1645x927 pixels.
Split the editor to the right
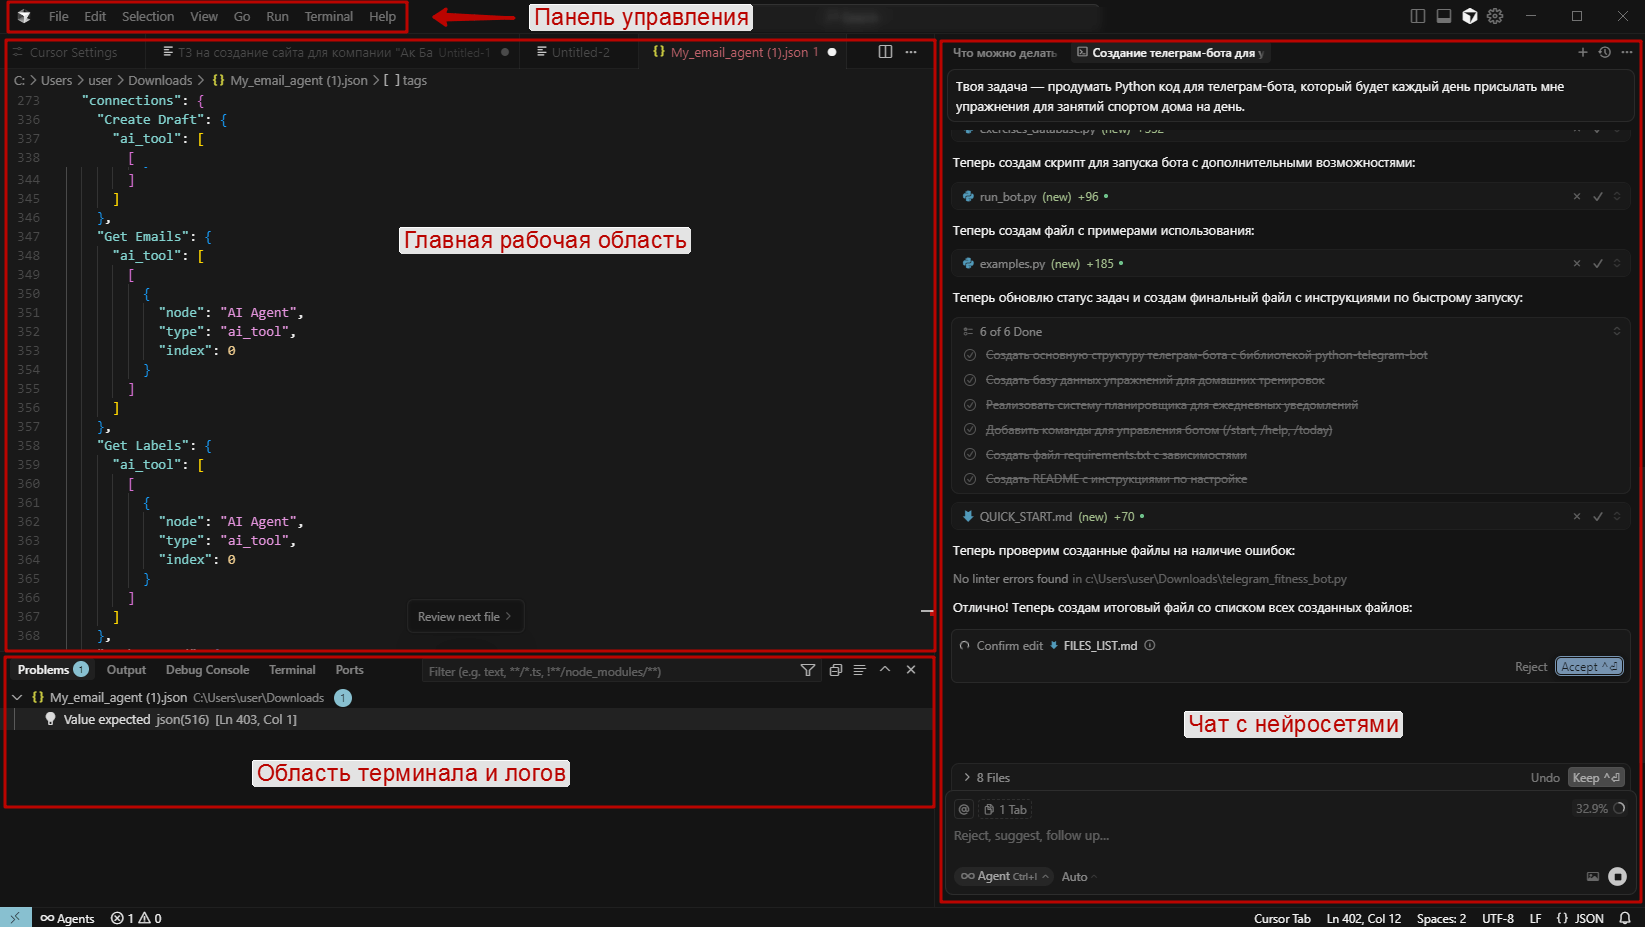[x=885, y=52]
